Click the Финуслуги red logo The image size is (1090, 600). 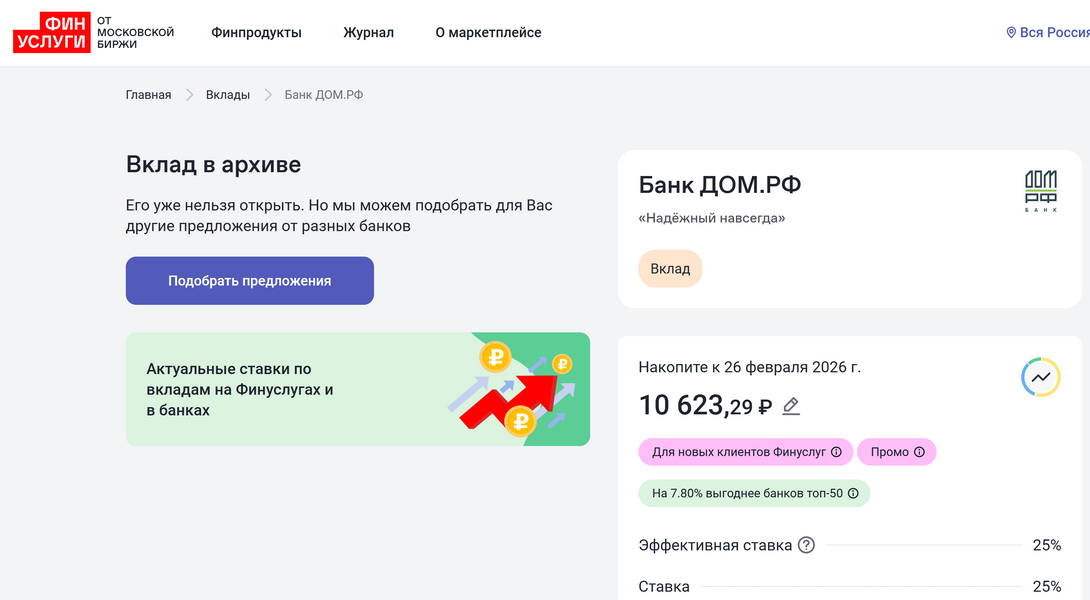pyautogui.click(x=51, y=33)
